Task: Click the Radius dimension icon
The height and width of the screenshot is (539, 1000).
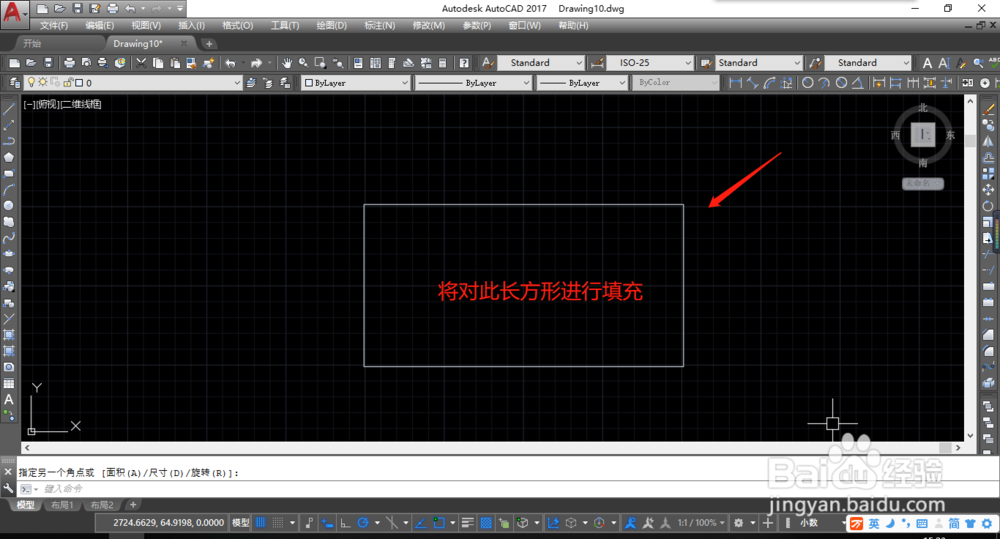Action: click(x=807, y=82)
